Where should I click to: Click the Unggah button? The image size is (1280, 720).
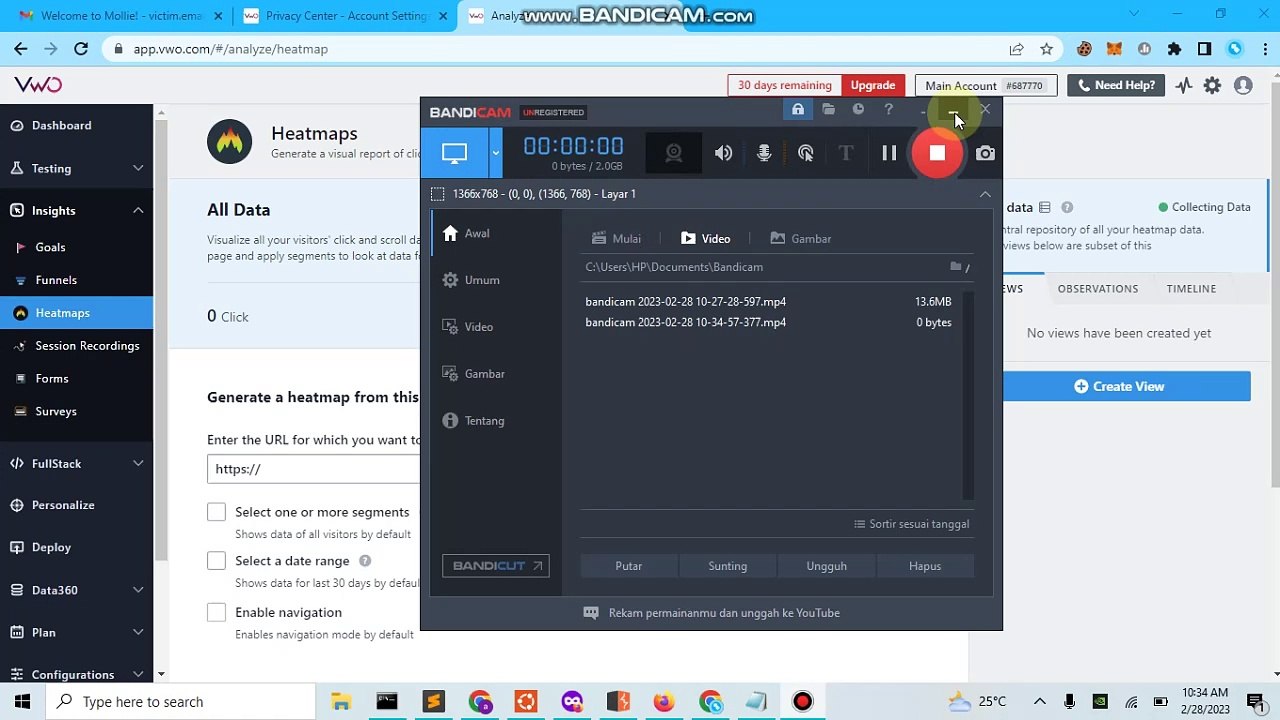[x=827, y=566]
